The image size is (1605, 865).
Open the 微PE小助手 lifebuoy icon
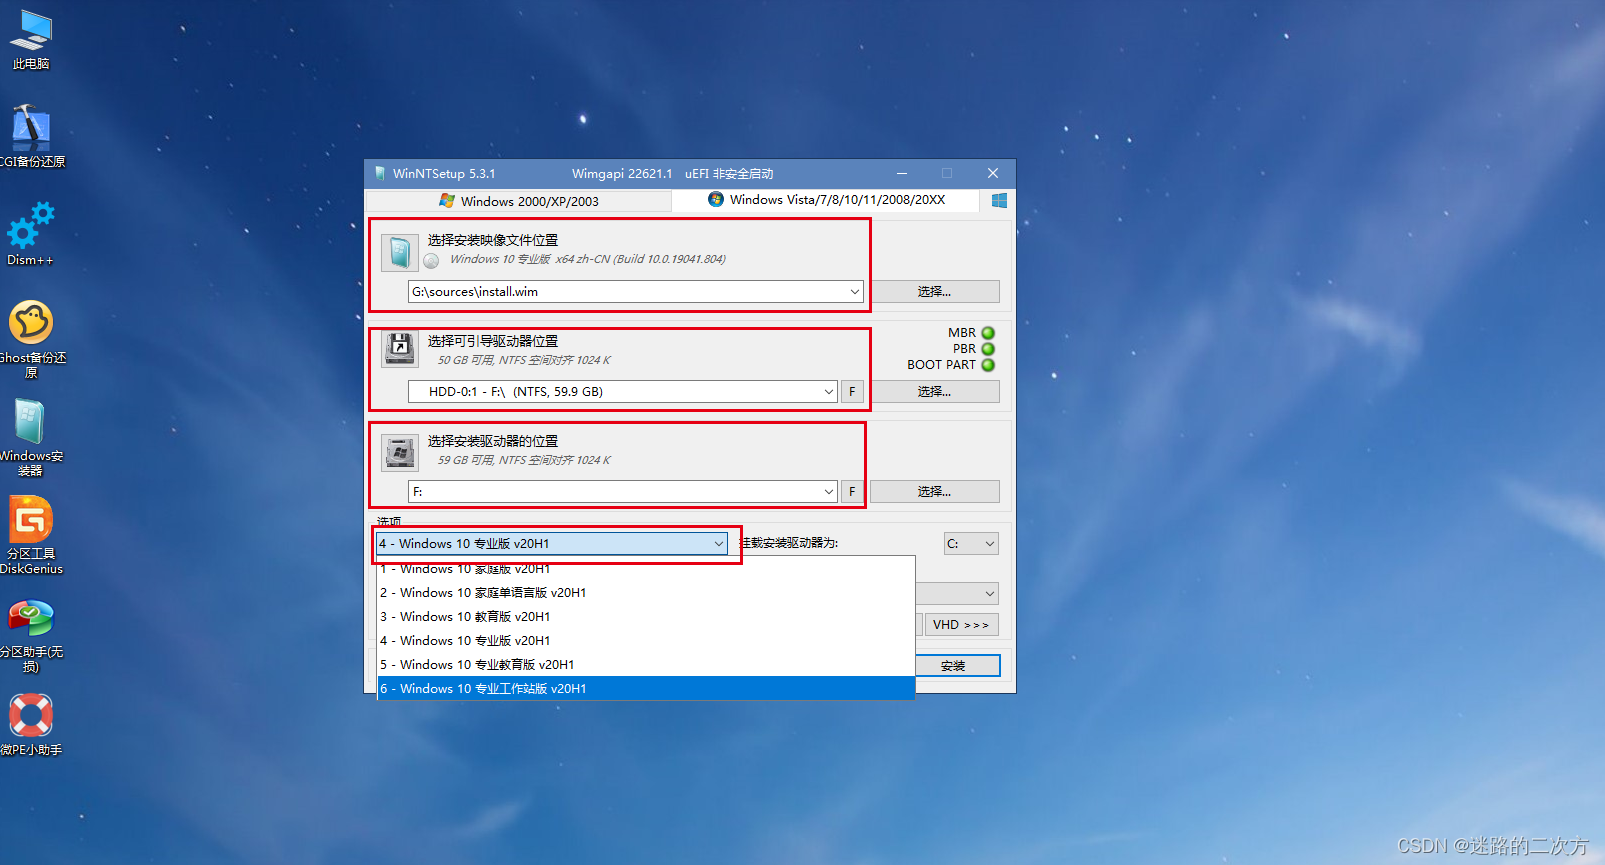pyautogui.click(x=31, y=725)
